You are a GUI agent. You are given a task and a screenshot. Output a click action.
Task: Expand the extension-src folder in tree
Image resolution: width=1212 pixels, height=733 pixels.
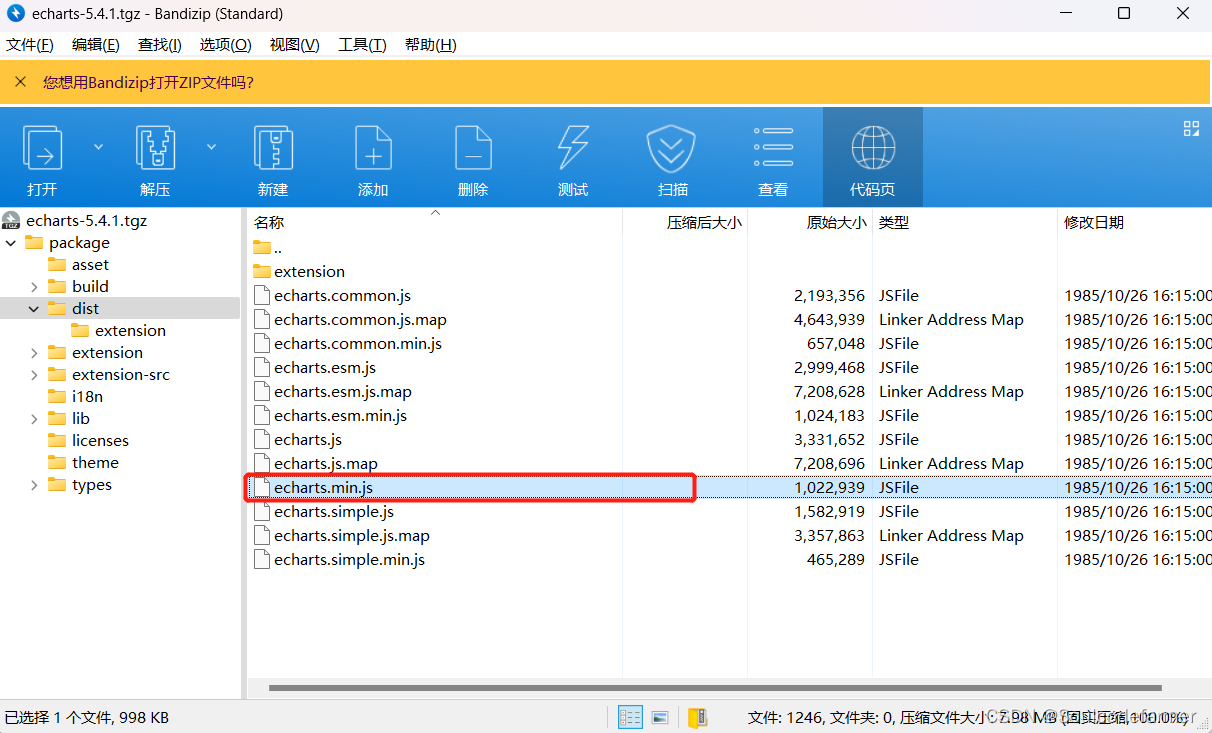34,375
